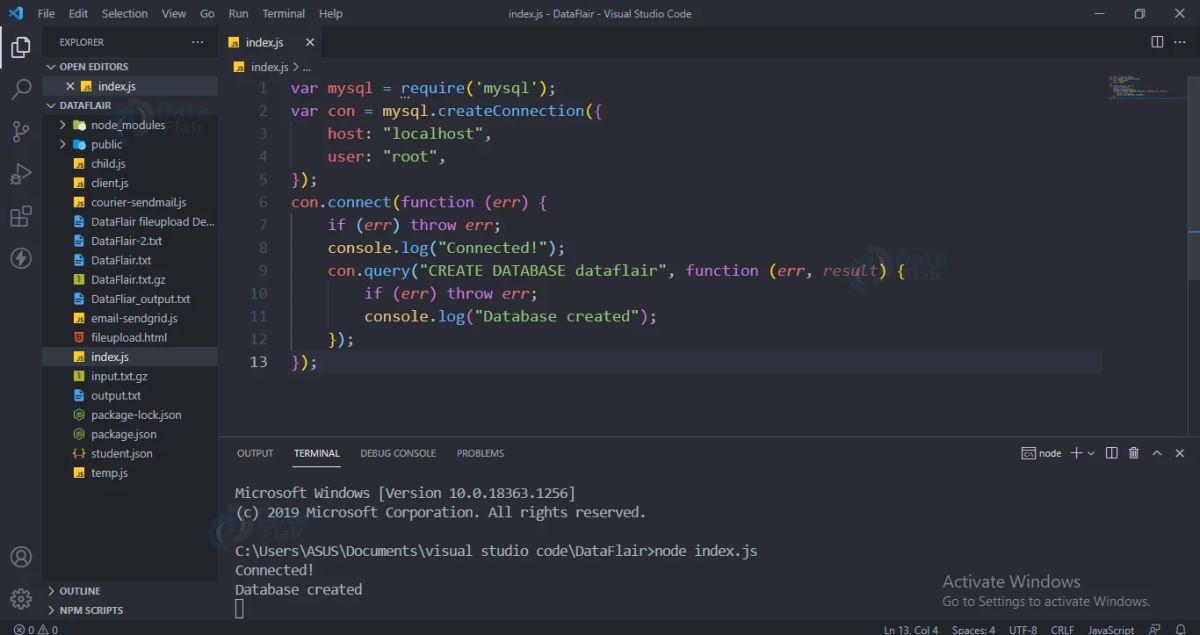Open the terminal launch profile dropdown arrow
Viewport: 1200px width, 635px height.
[1091, 453]
